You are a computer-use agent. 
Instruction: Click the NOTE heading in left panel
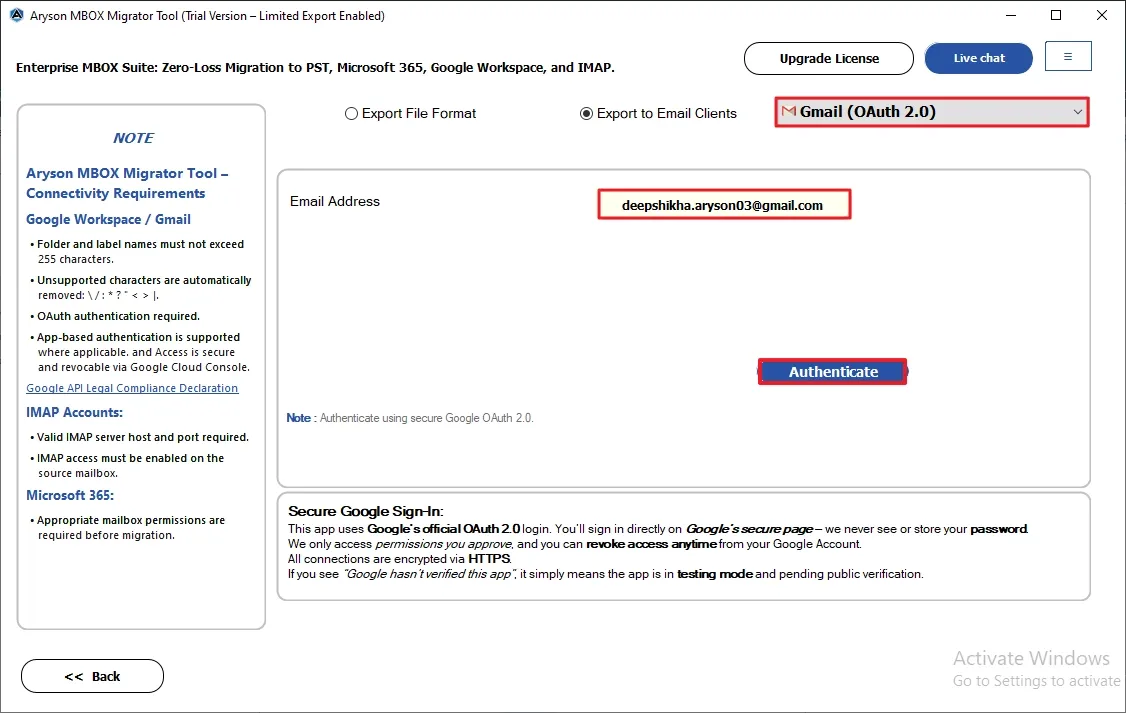click(x=134, y=138)
